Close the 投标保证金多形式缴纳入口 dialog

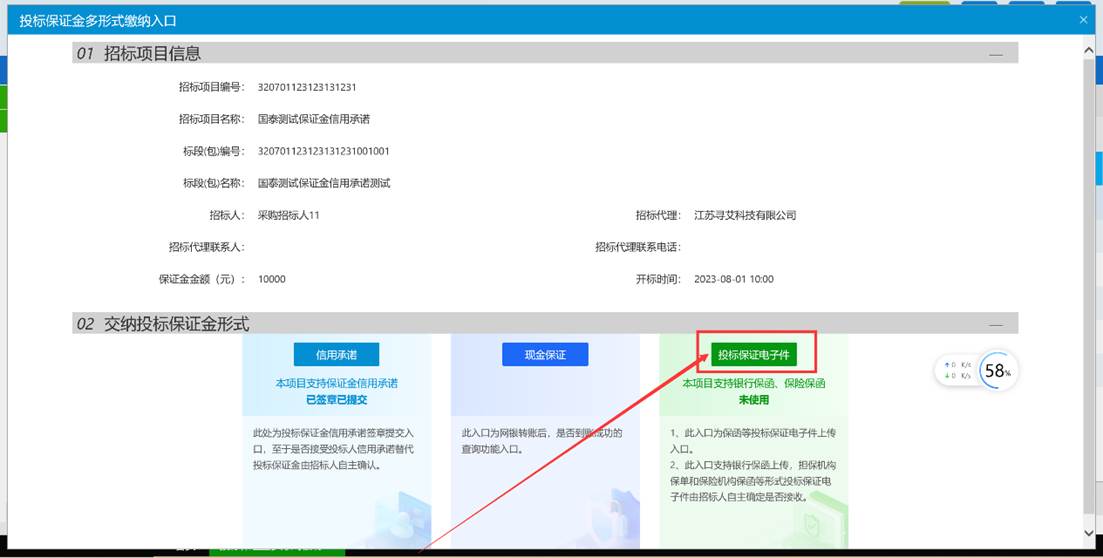1083,20
